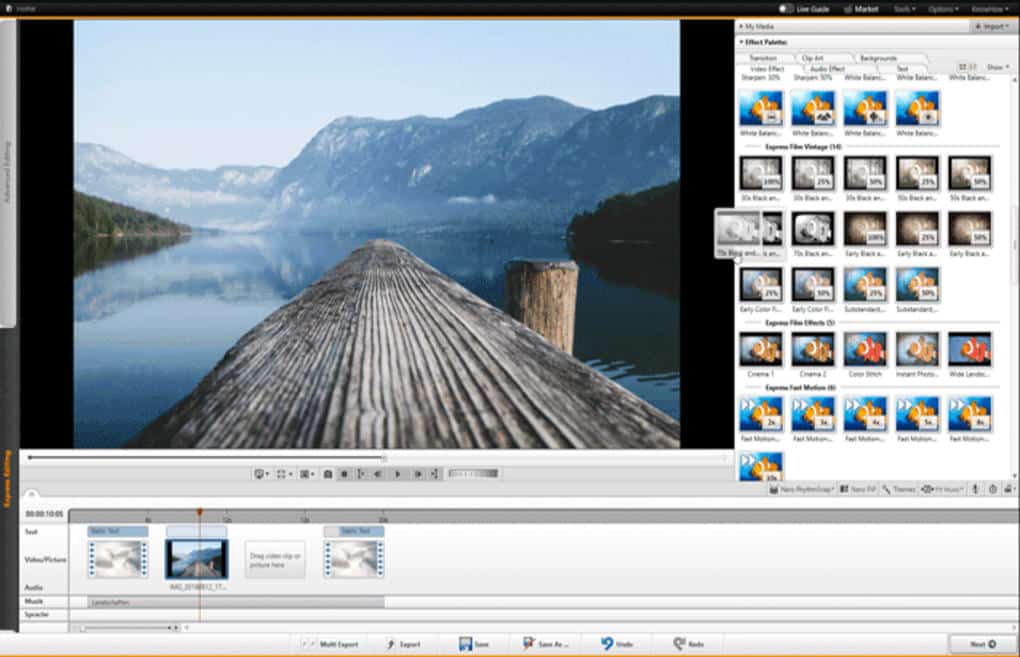Open the Themes tool
Viewport: 1020px width, 657px height.
click(x=898, y=489)
